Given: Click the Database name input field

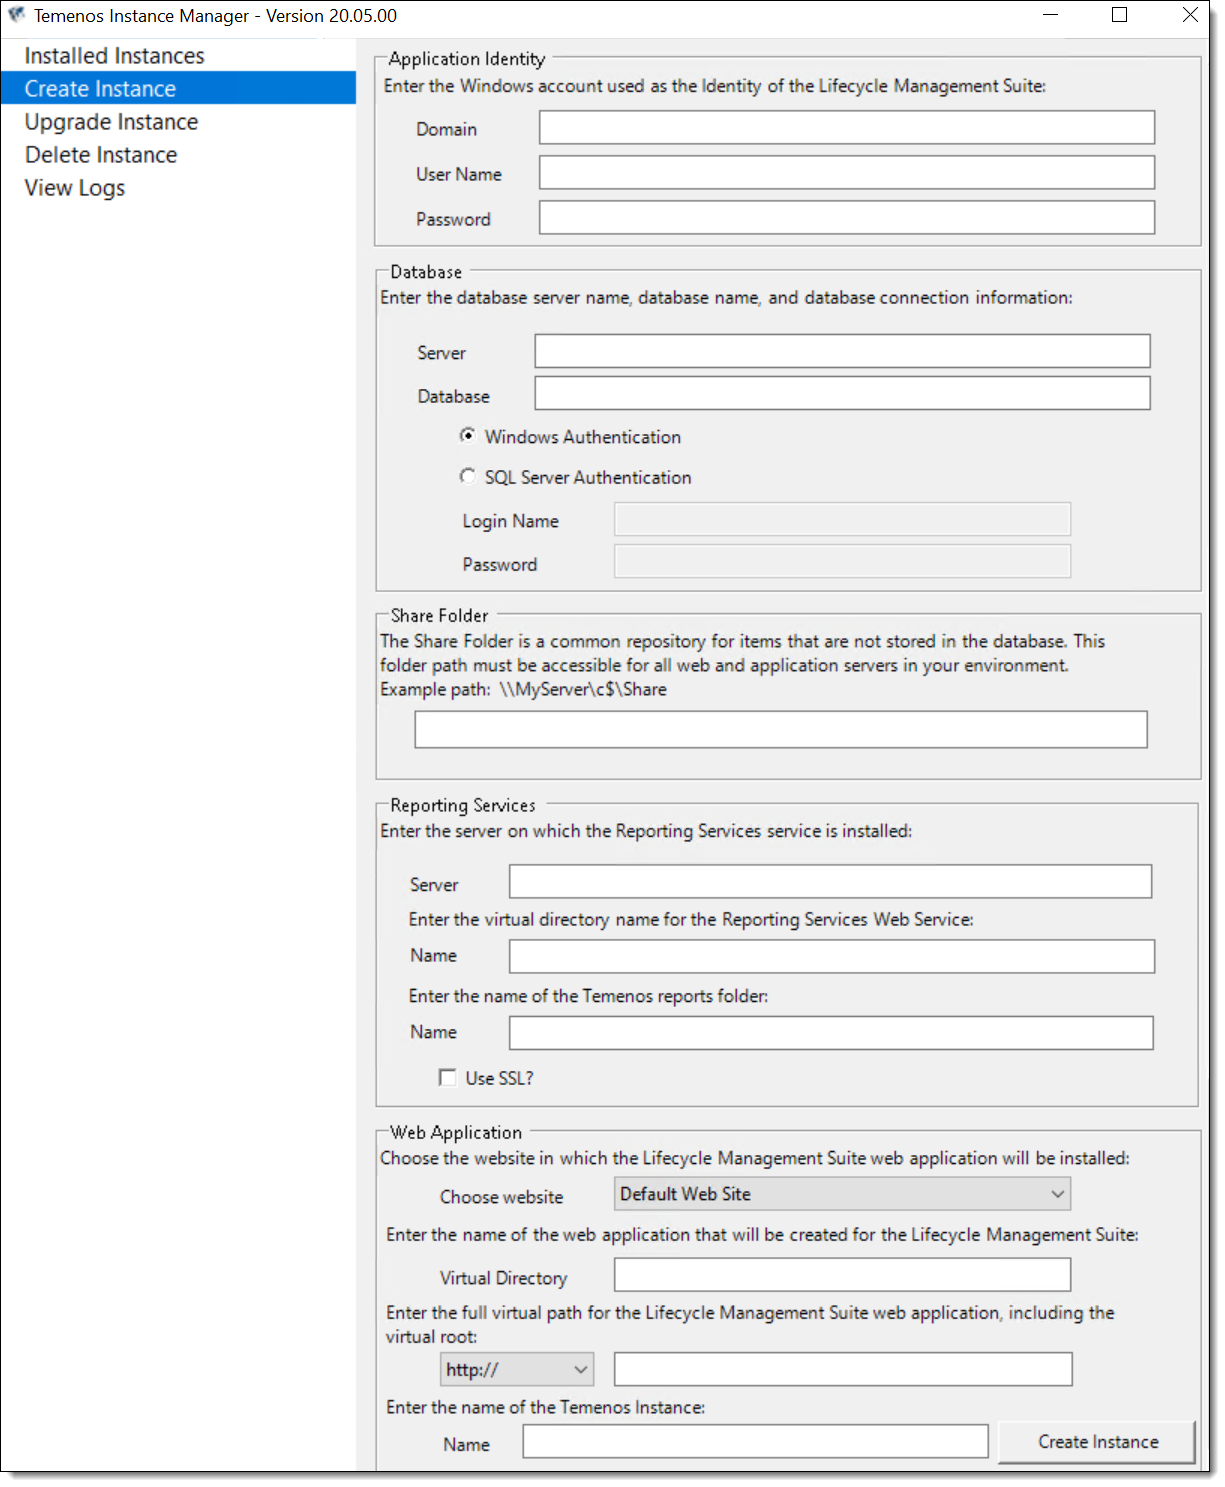Looking at the screenshot, I should tap(842, 393).
